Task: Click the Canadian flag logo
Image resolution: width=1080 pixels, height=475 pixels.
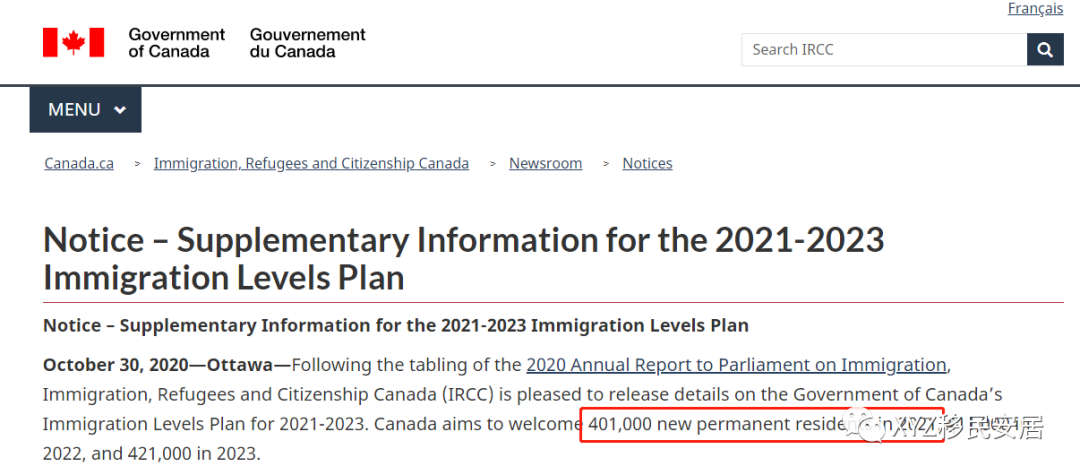Action: coord(74,43)
